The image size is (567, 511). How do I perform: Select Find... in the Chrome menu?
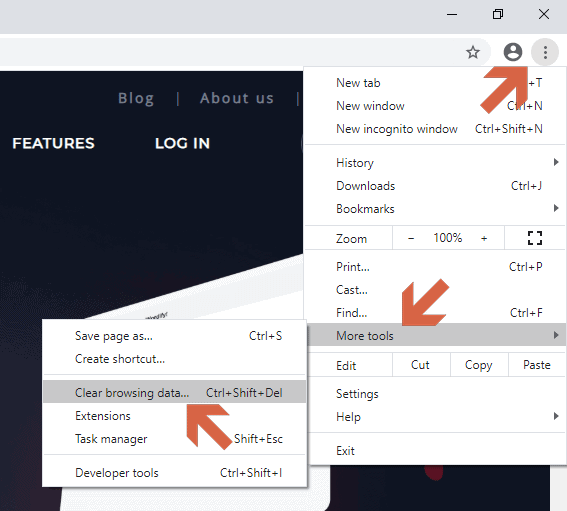pyautogui.click(x=435, y=313)
